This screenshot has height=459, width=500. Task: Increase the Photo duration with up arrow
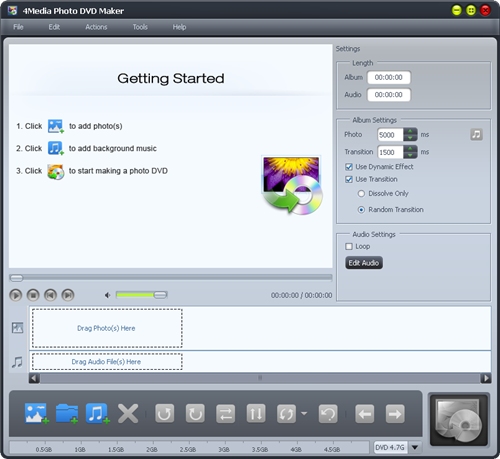[410, 131]
